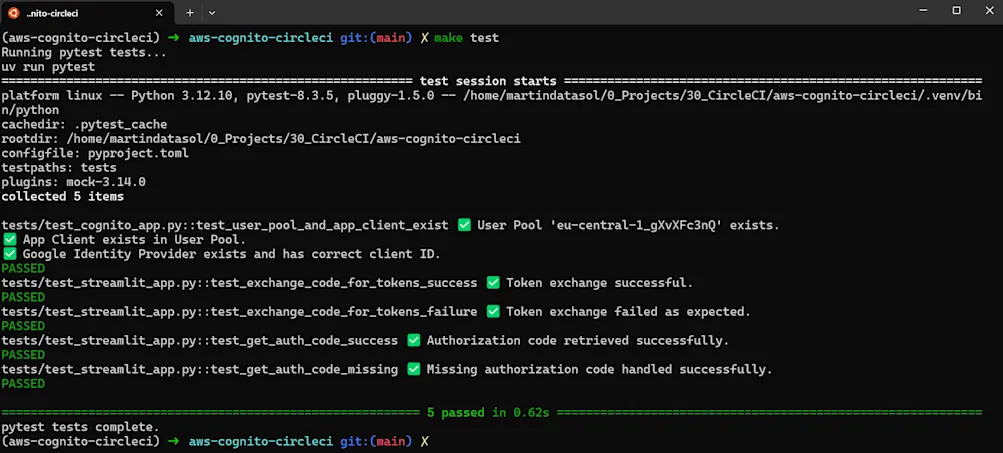The width and height of the screenshot is (1003, 453).
Task: Click 'configfile: pyproject.toml' line
Action: point(95,153)
